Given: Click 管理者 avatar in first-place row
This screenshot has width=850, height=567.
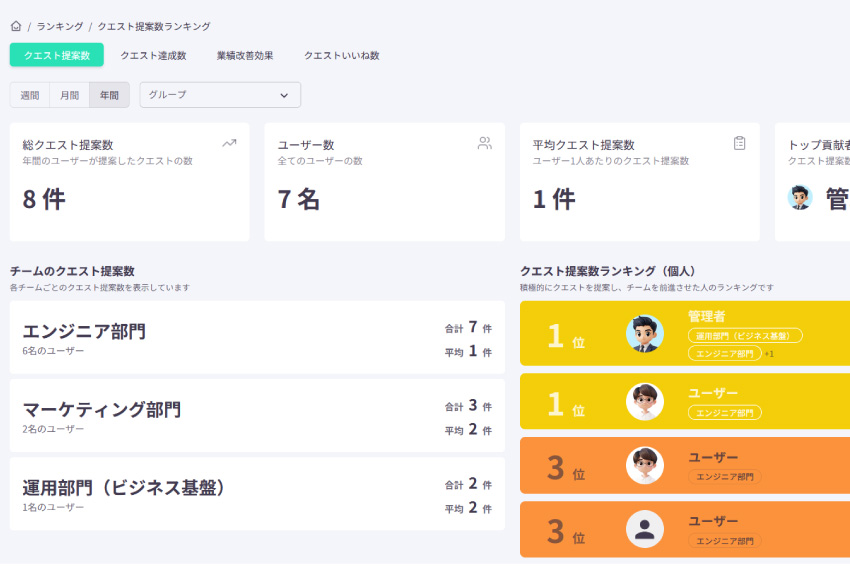Looking at the screenshot, I should tap(645, 333).
